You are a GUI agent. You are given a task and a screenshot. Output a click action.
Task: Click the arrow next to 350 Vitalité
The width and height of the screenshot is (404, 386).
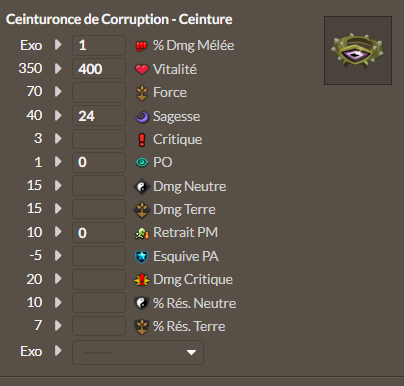click(x=58, y=68)
